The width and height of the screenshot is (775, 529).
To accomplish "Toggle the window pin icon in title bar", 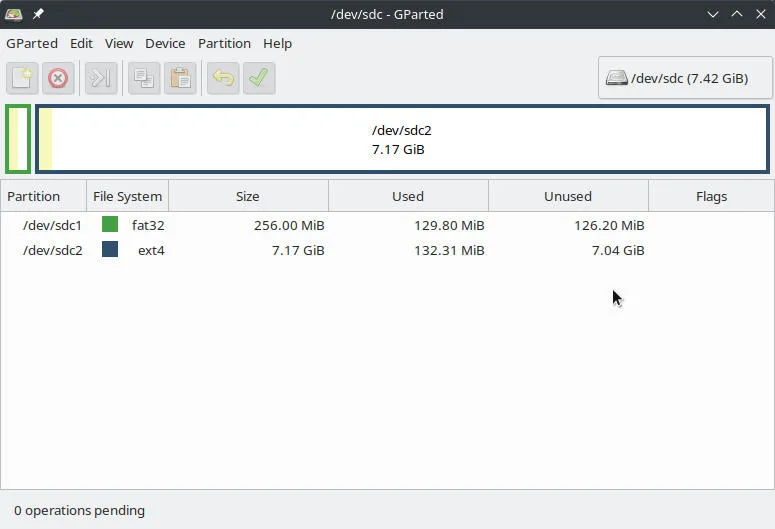I will click(x=39, y=14).
